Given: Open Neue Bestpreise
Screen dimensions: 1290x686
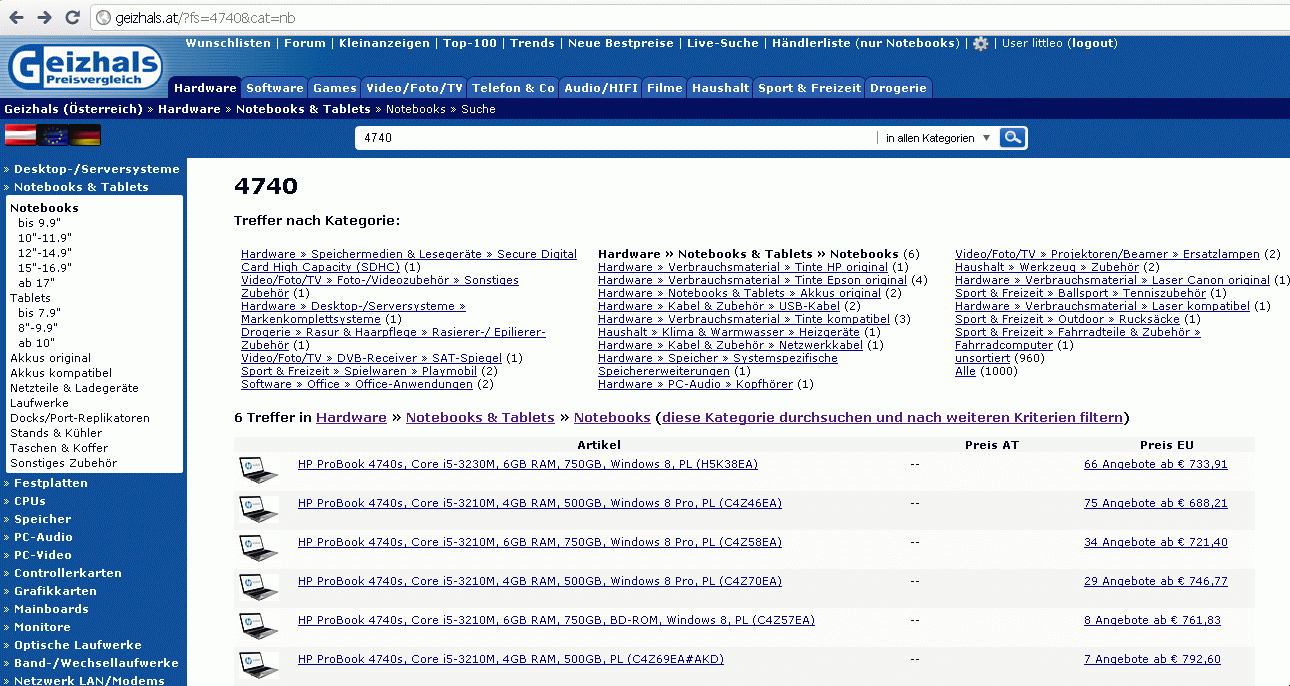Looking at the screenshot, I should [x=621, y=43].
